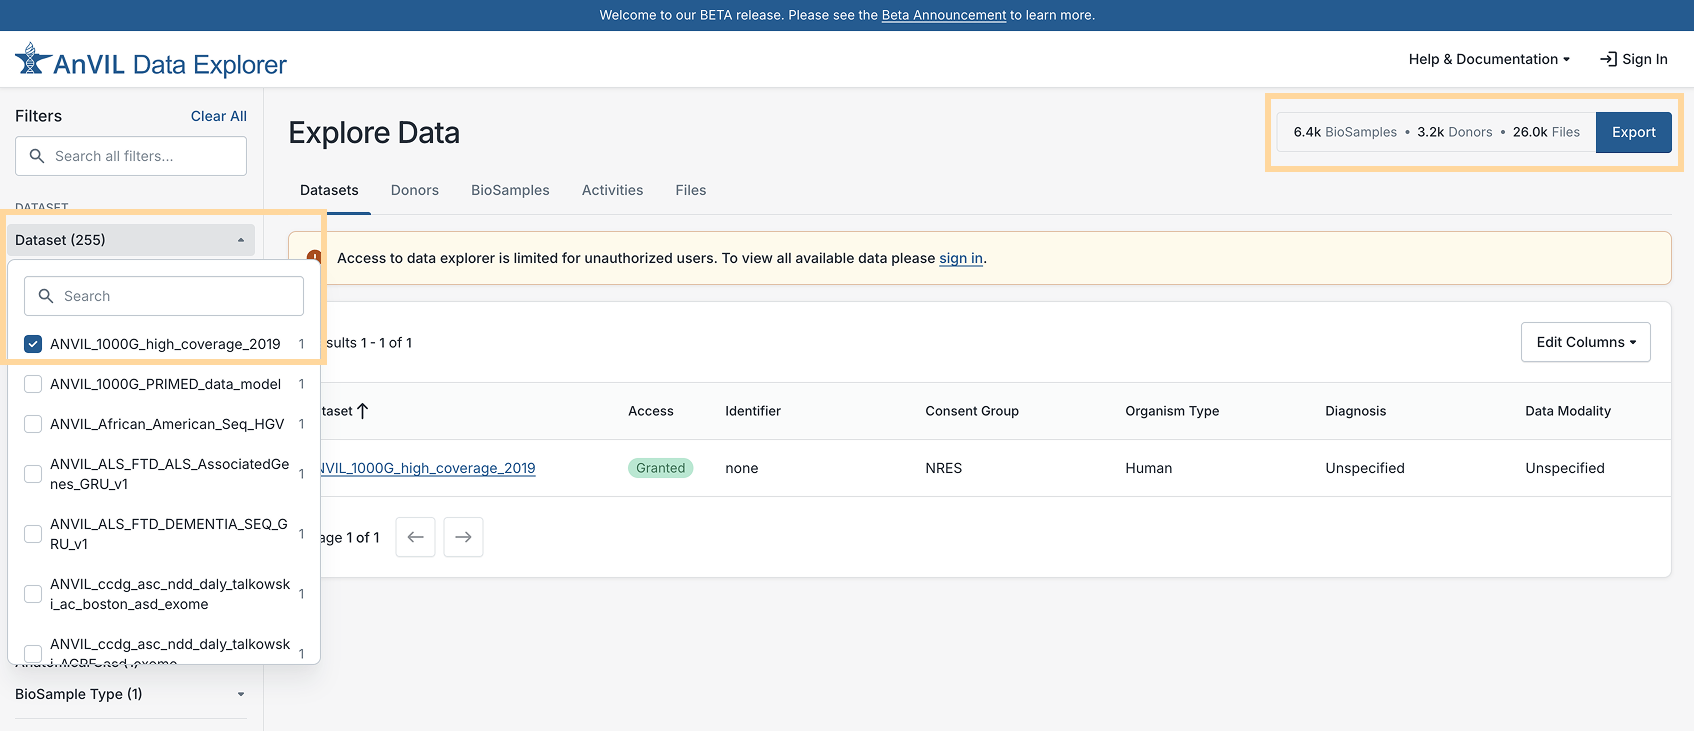Open the Edit Columns dropdown
This screenshot has height=731, width=1694.
point(1585,342)
